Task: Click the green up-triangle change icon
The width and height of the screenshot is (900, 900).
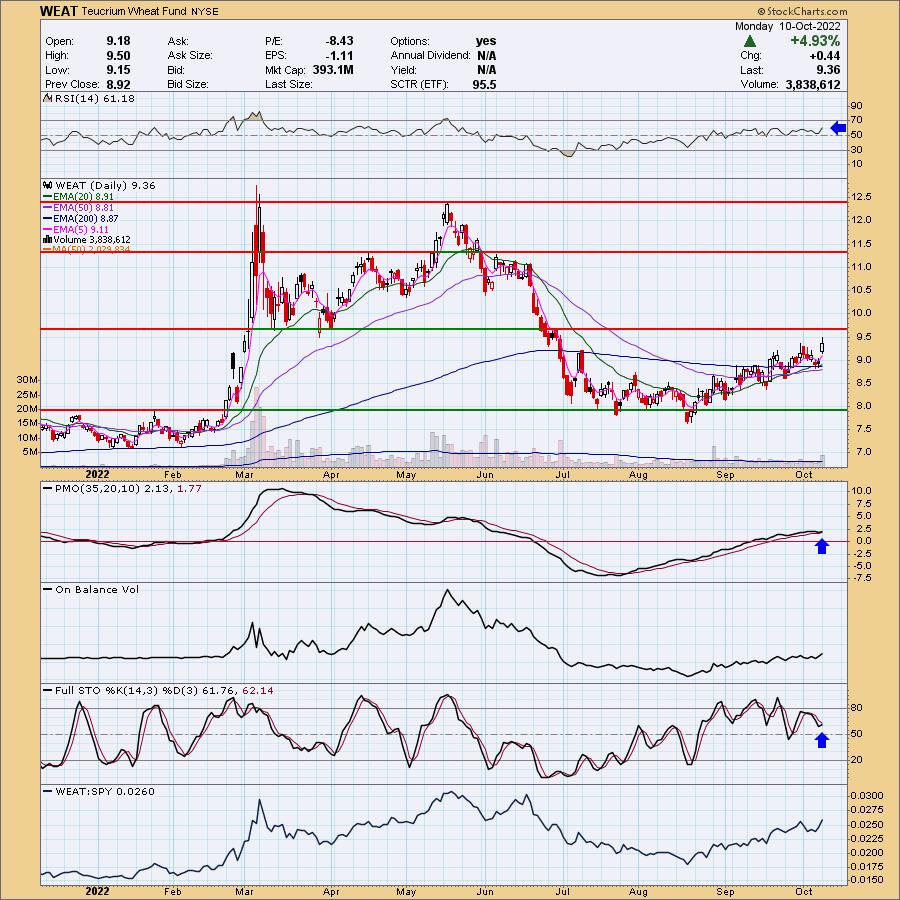Action: (x=750, y=41)
